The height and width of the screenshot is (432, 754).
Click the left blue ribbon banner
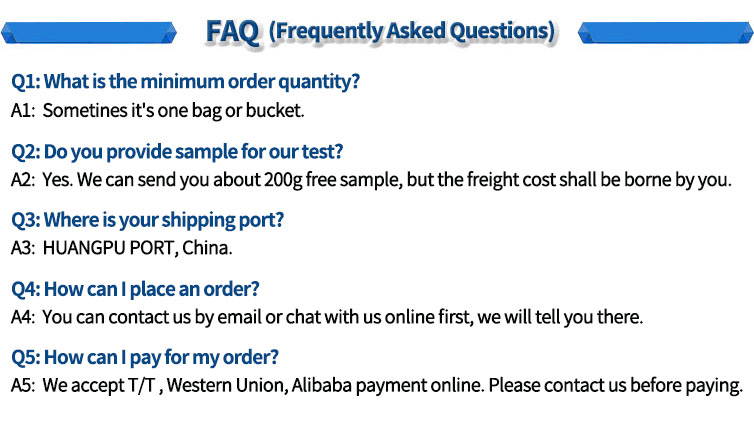coord(90,32)
